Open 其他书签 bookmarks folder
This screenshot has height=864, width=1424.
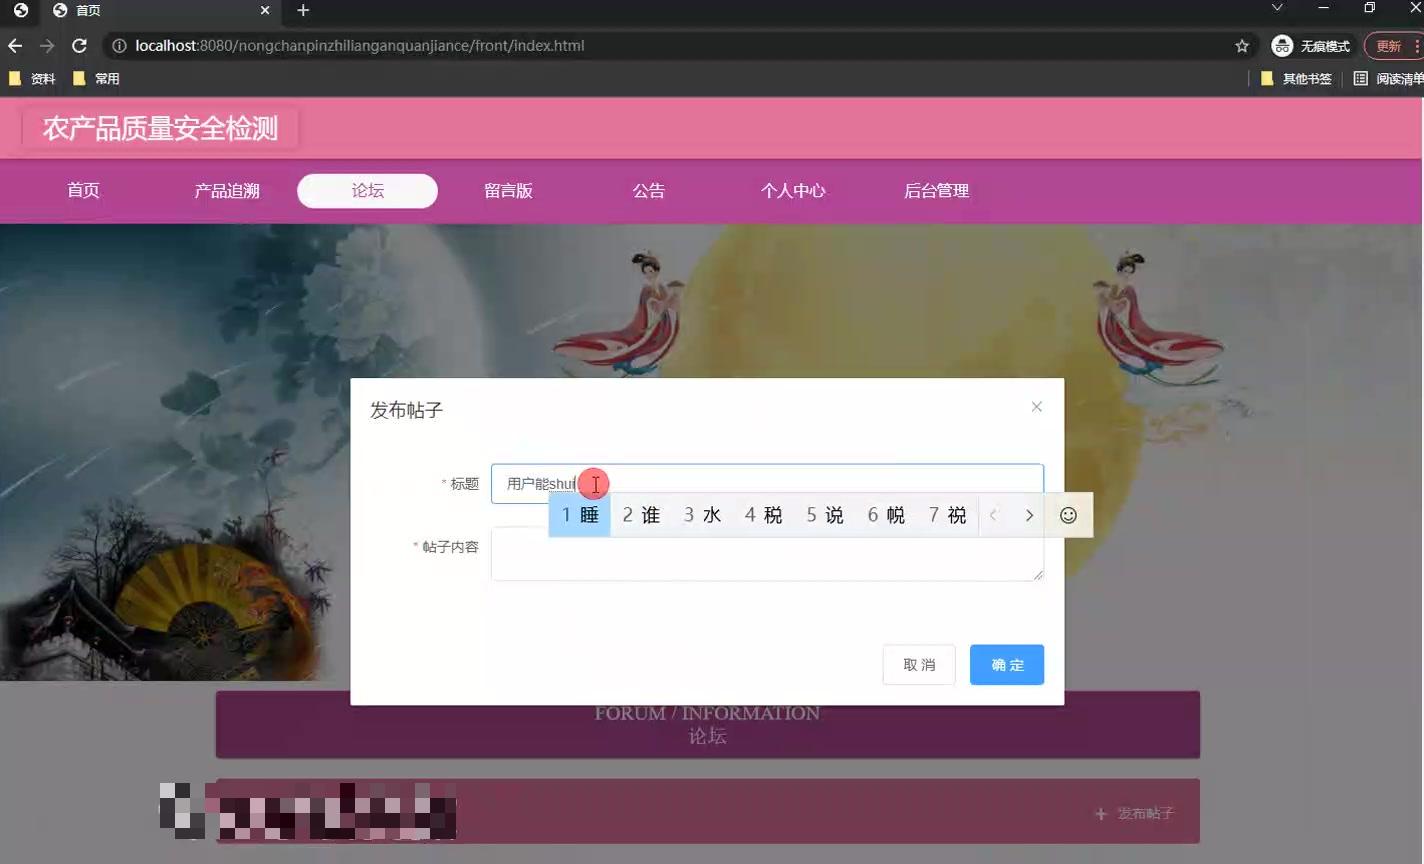1296,79
